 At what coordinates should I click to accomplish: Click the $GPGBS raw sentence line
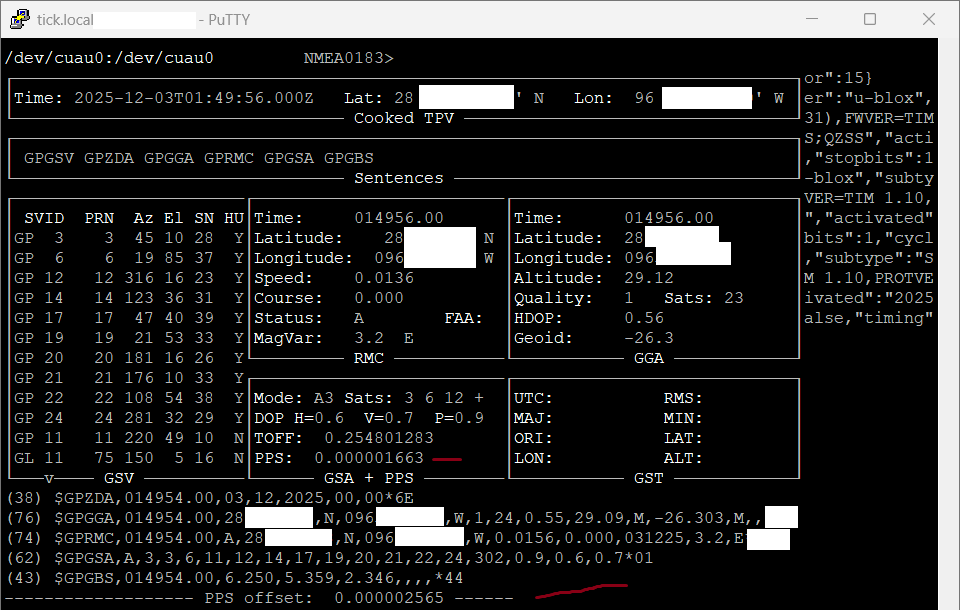click(x=234, y=578)
